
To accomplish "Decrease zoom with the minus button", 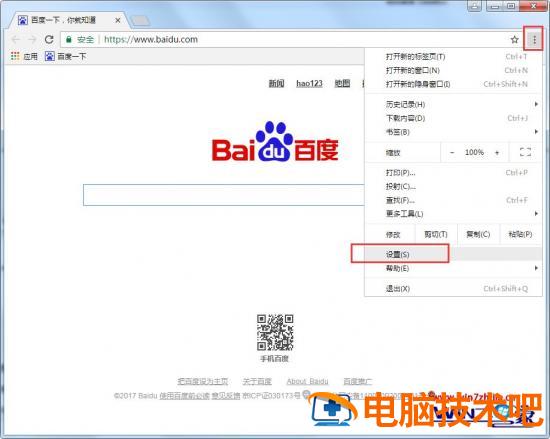I will click(452, 153).
